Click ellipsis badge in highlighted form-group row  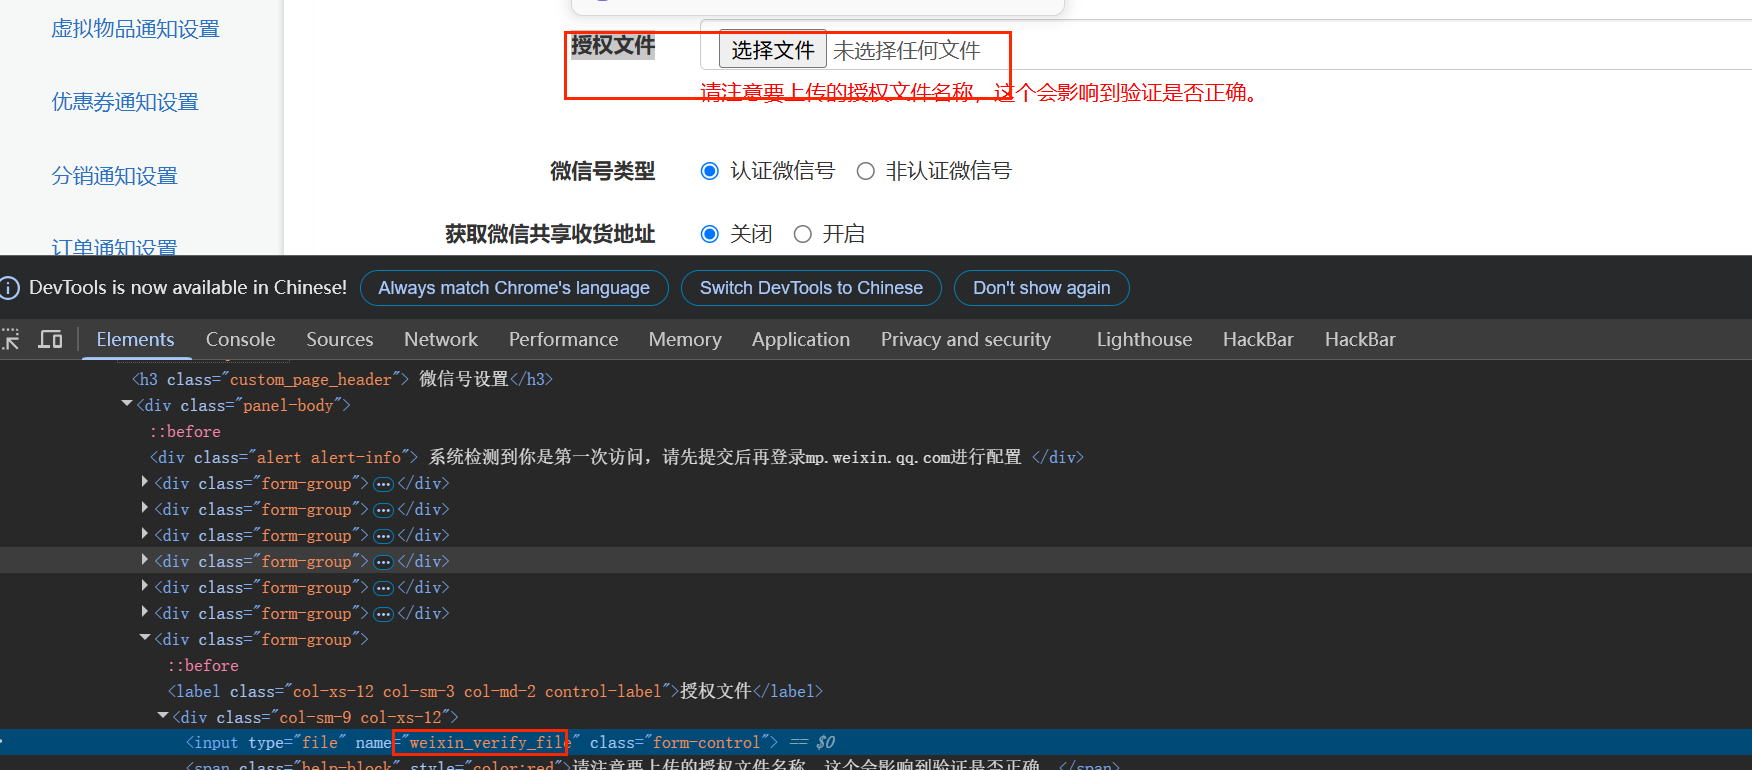(x=383, y=562)
